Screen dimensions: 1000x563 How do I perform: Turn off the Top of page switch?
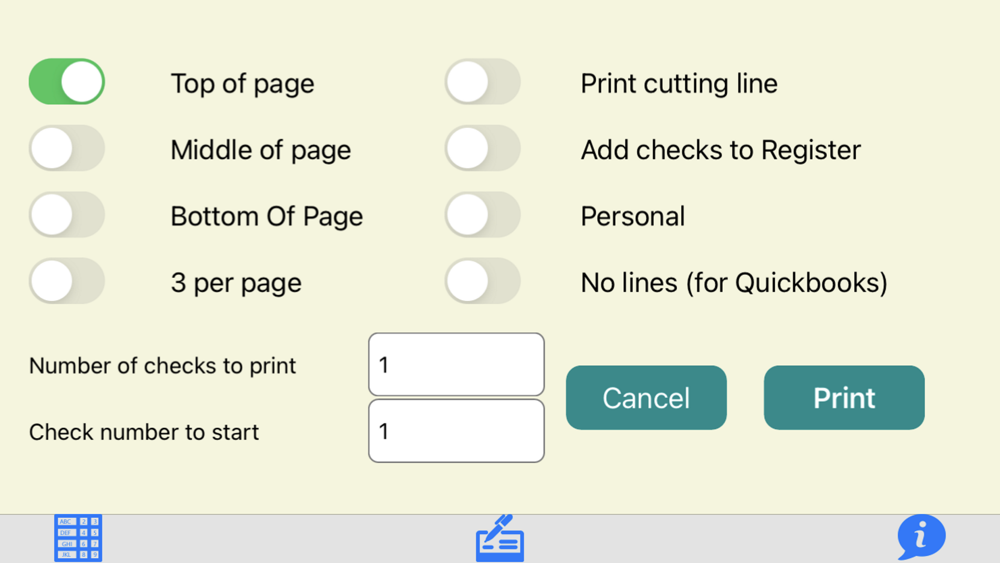pos(67,82)
